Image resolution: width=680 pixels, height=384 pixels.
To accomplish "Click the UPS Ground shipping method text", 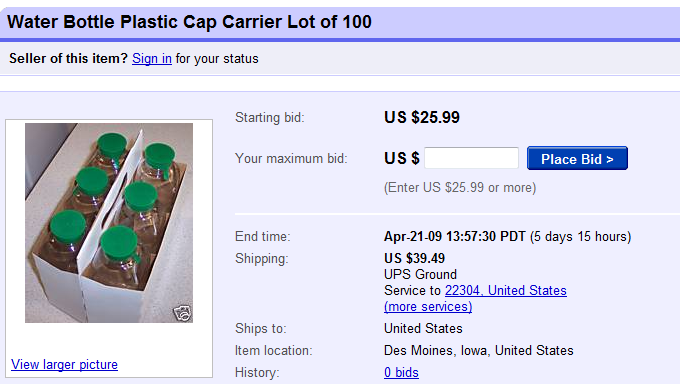I will [420, 274].
